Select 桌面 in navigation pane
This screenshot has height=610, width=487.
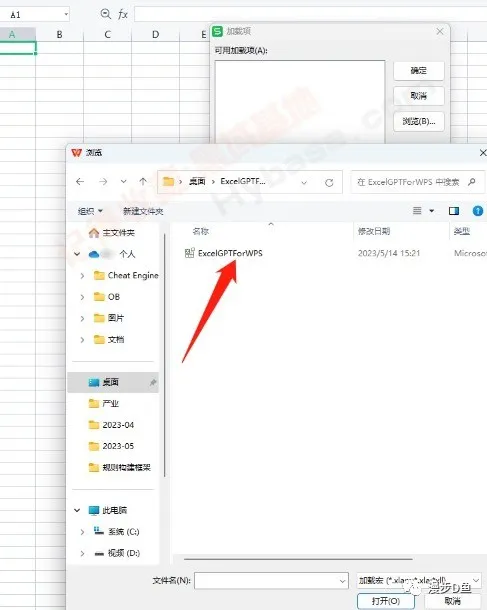coord(113,382)
